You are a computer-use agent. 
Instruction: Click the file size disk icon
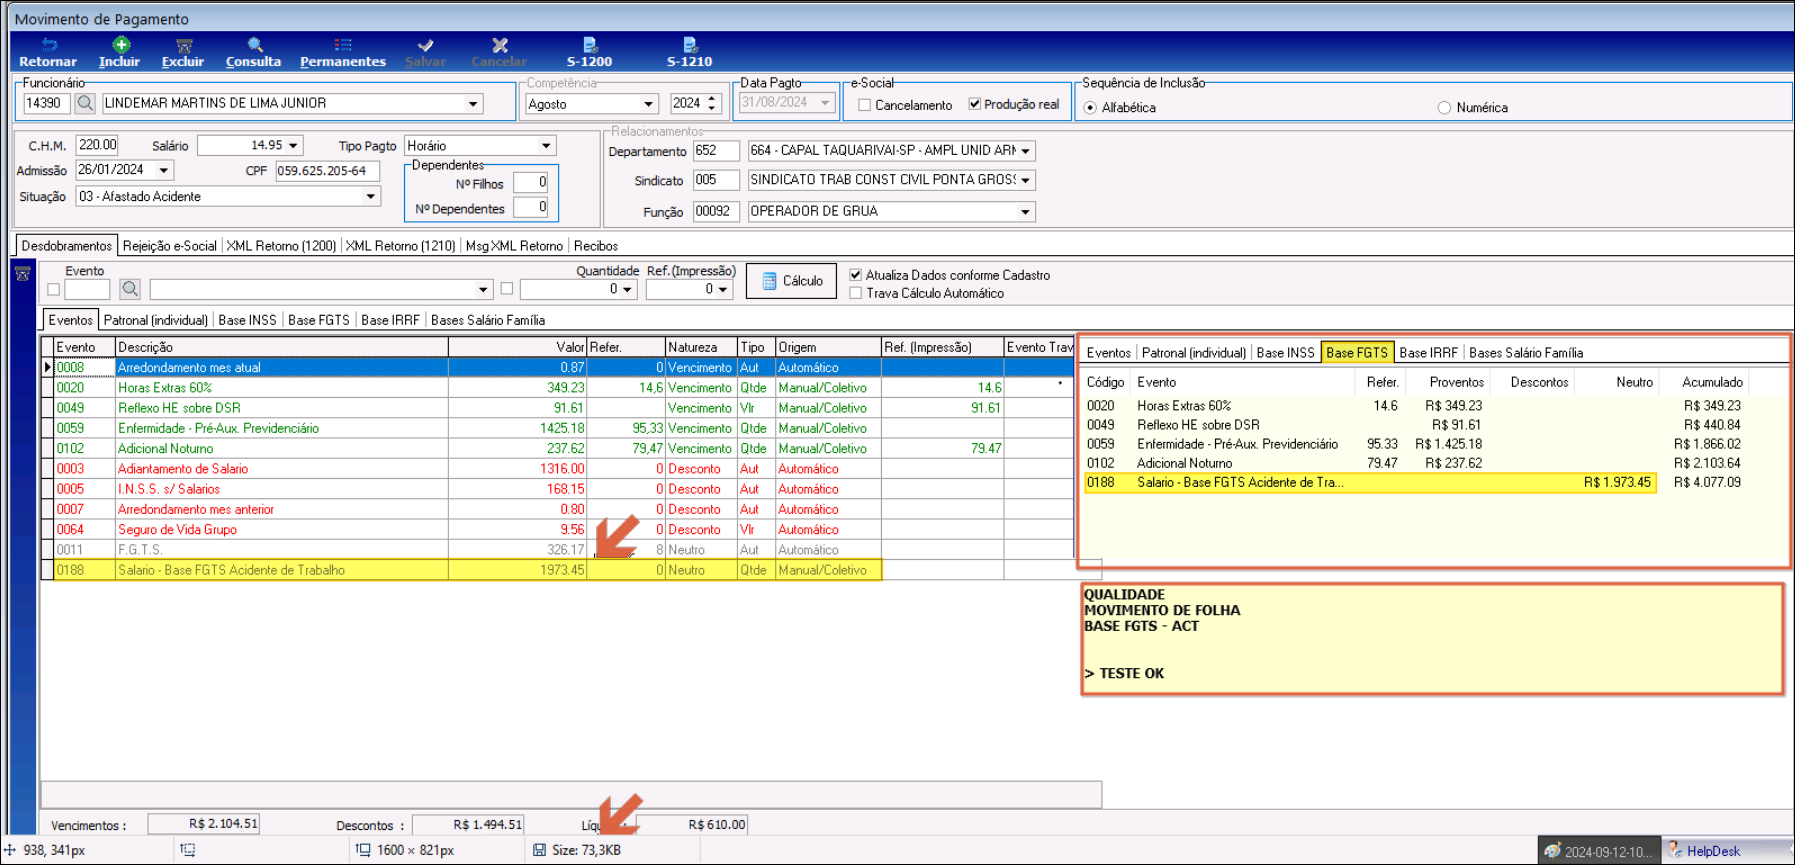(540, 850)
